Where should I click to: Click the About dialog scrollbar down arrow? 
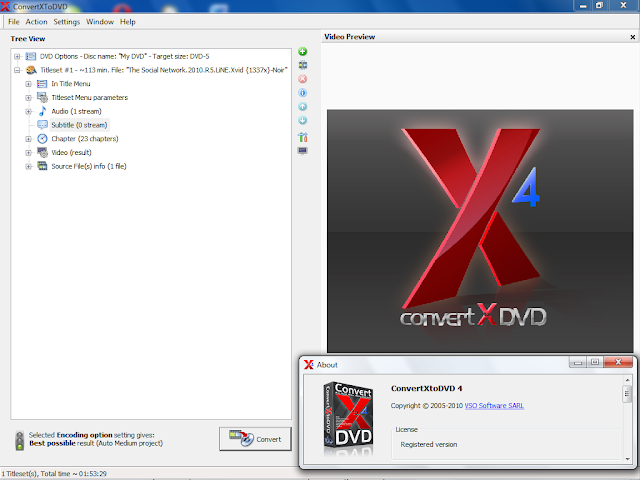tap(627, 459)
